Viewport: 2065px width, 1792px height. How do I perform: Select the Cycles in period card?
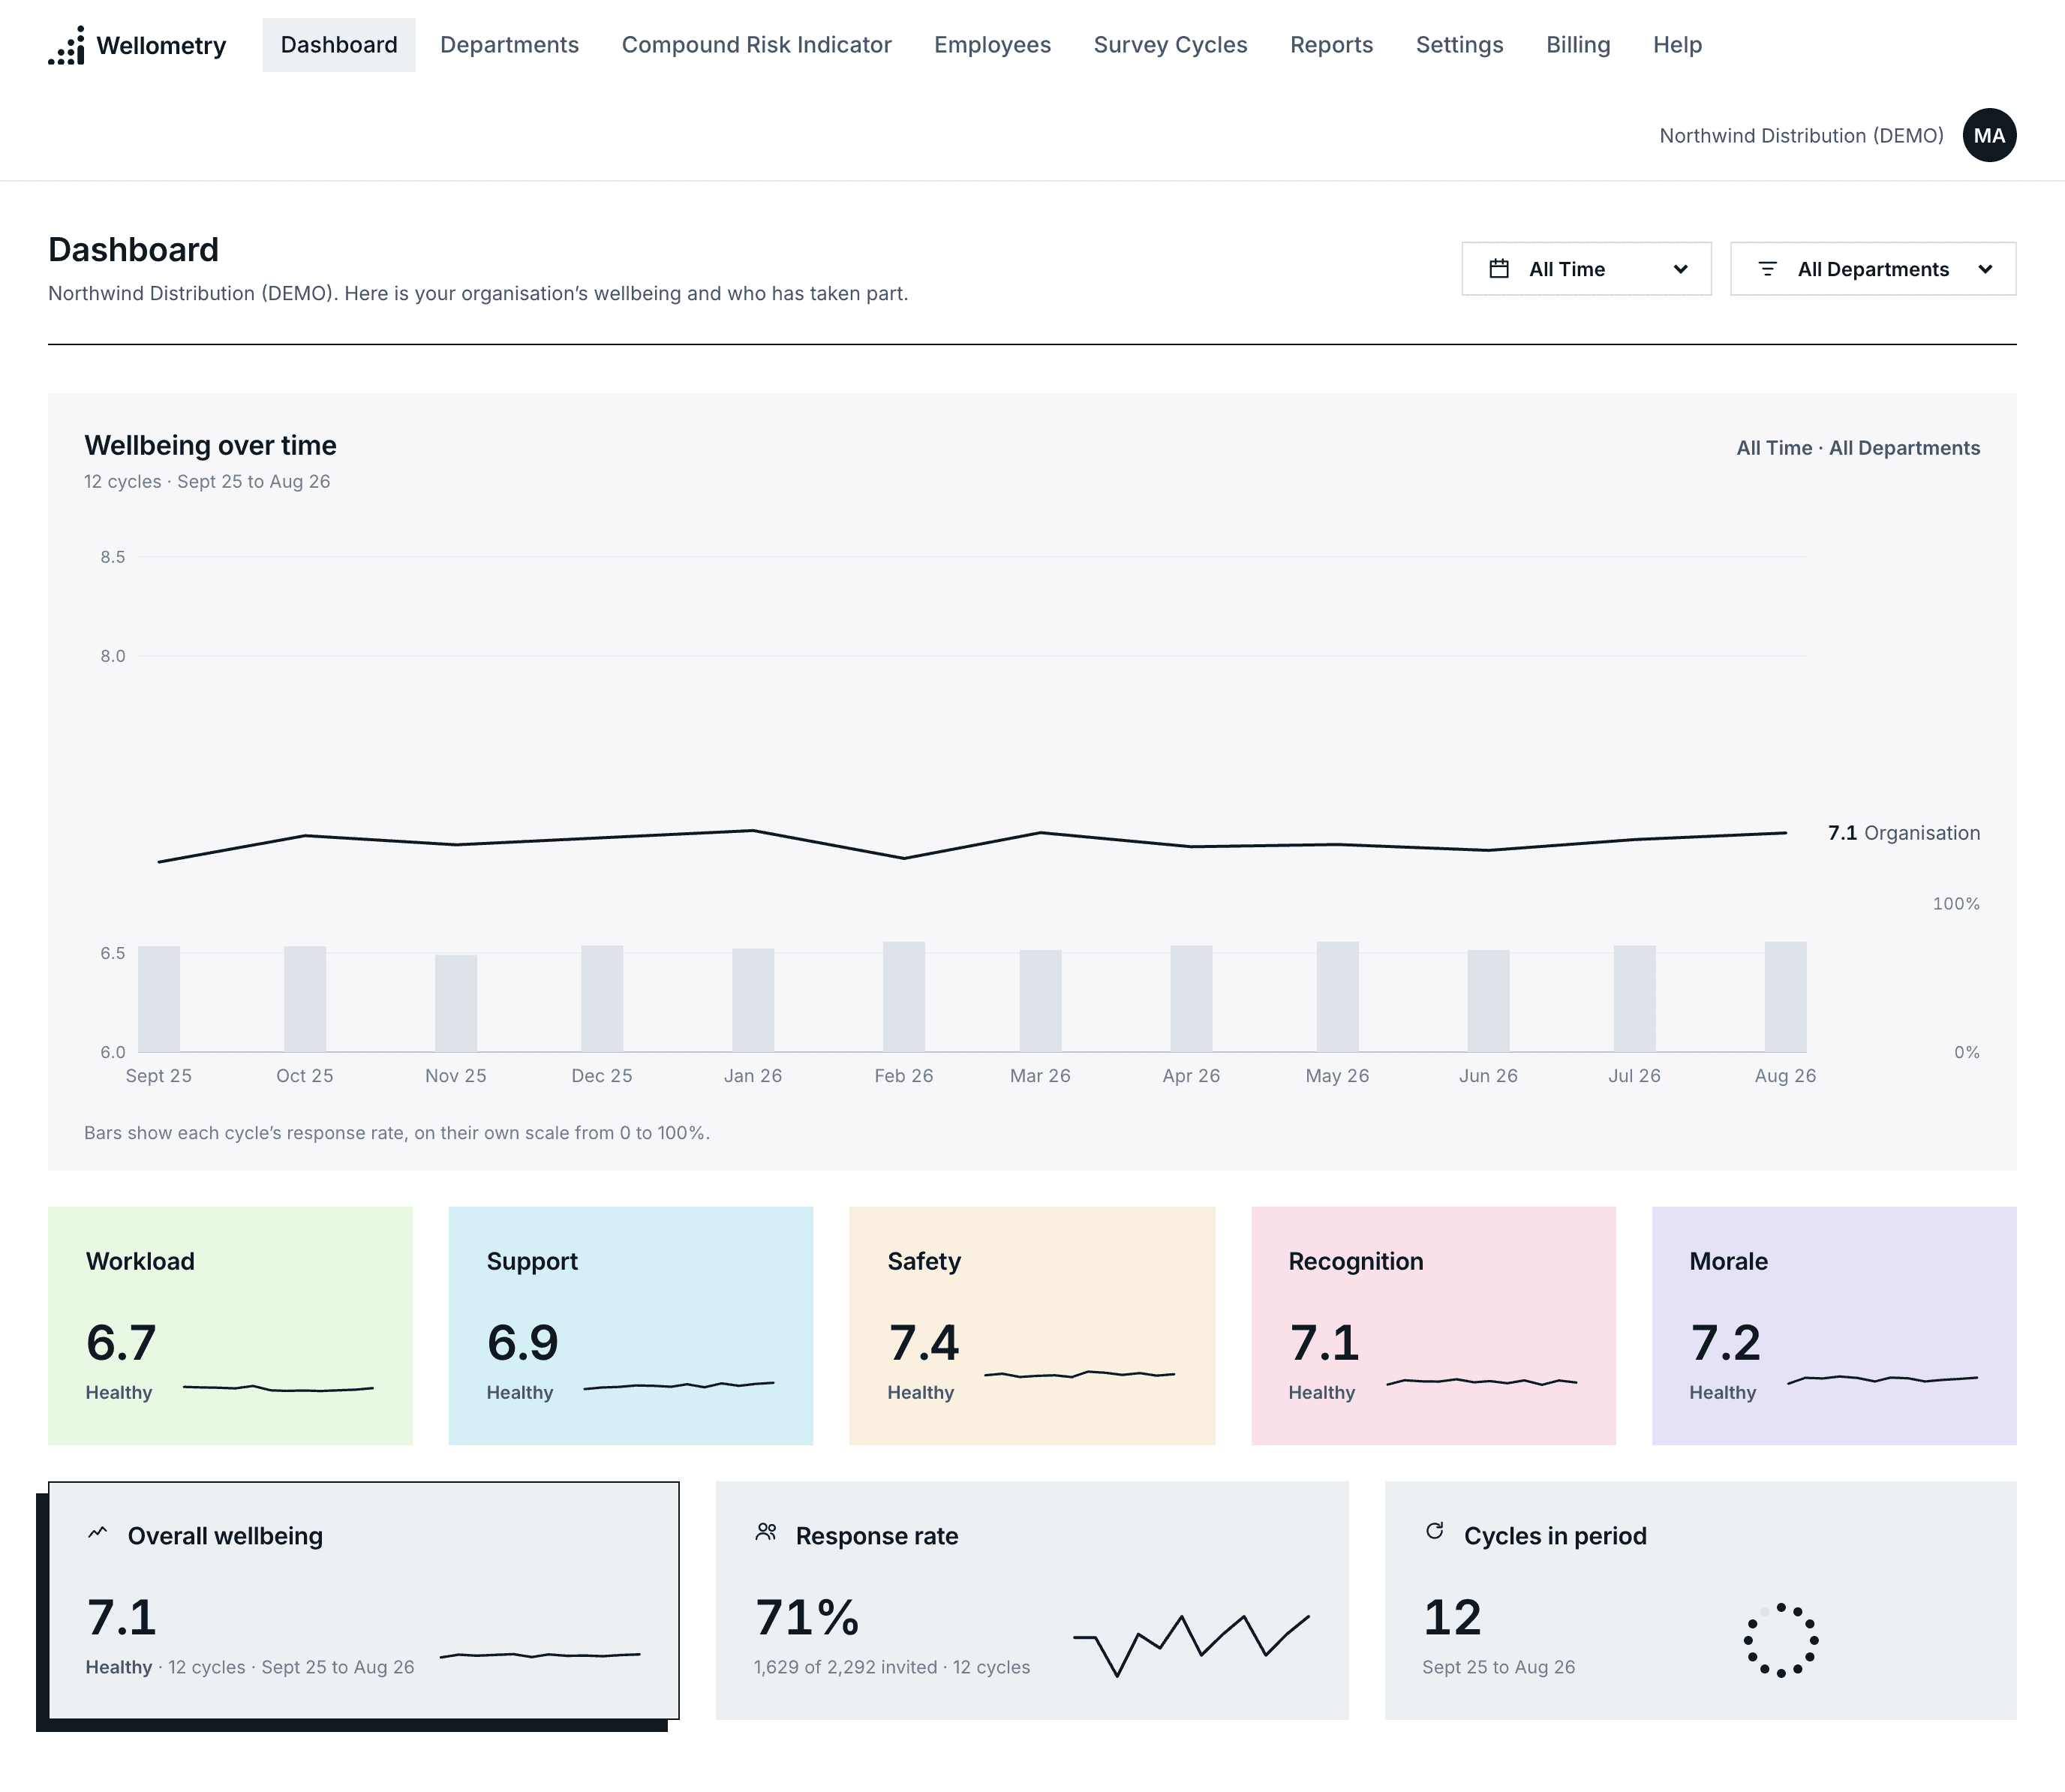(x=1700, y=1600)
